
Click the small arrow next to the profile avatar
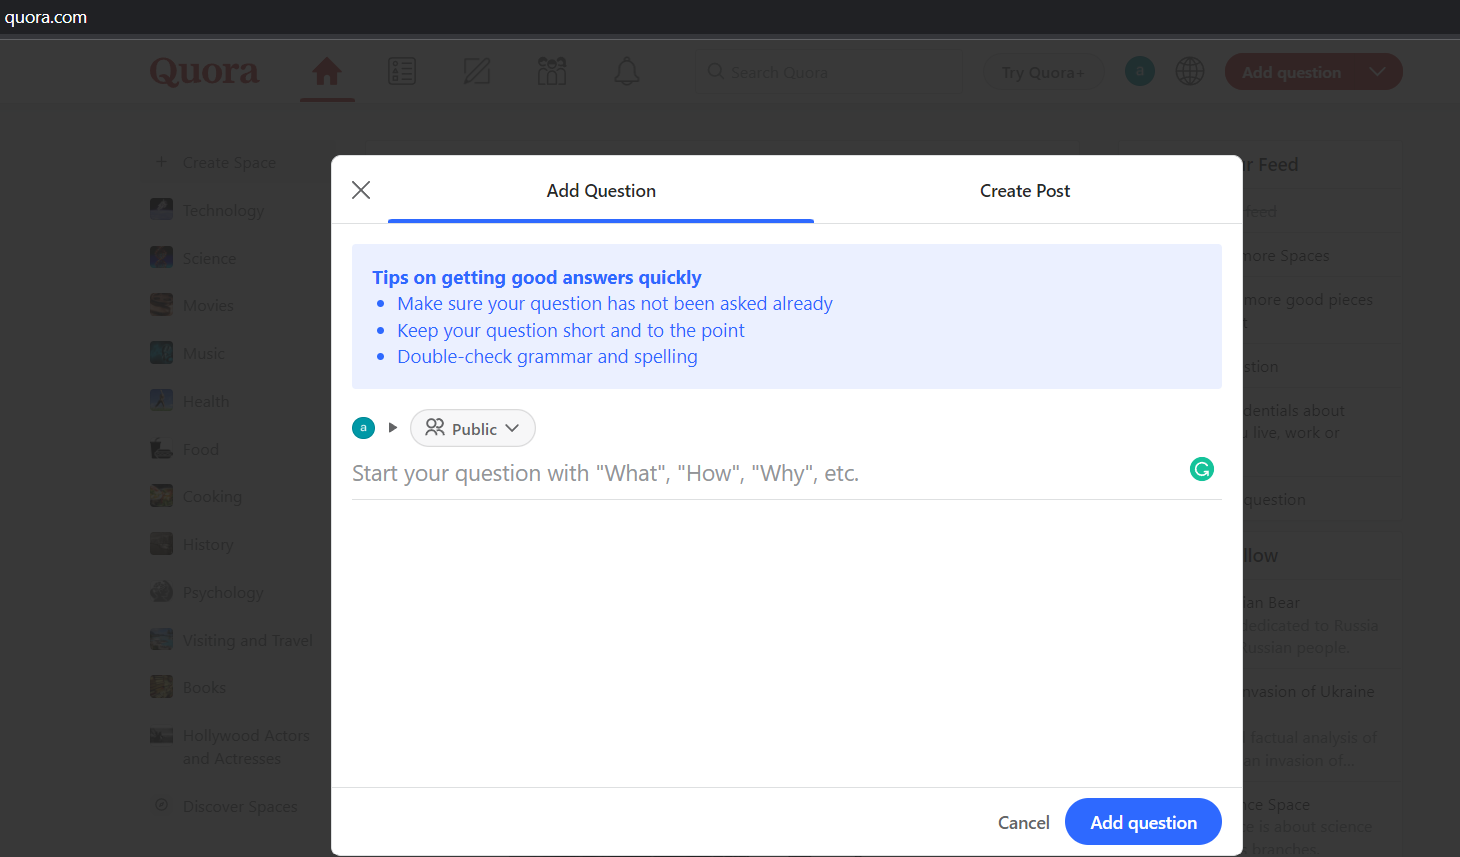tap(393, 428)
